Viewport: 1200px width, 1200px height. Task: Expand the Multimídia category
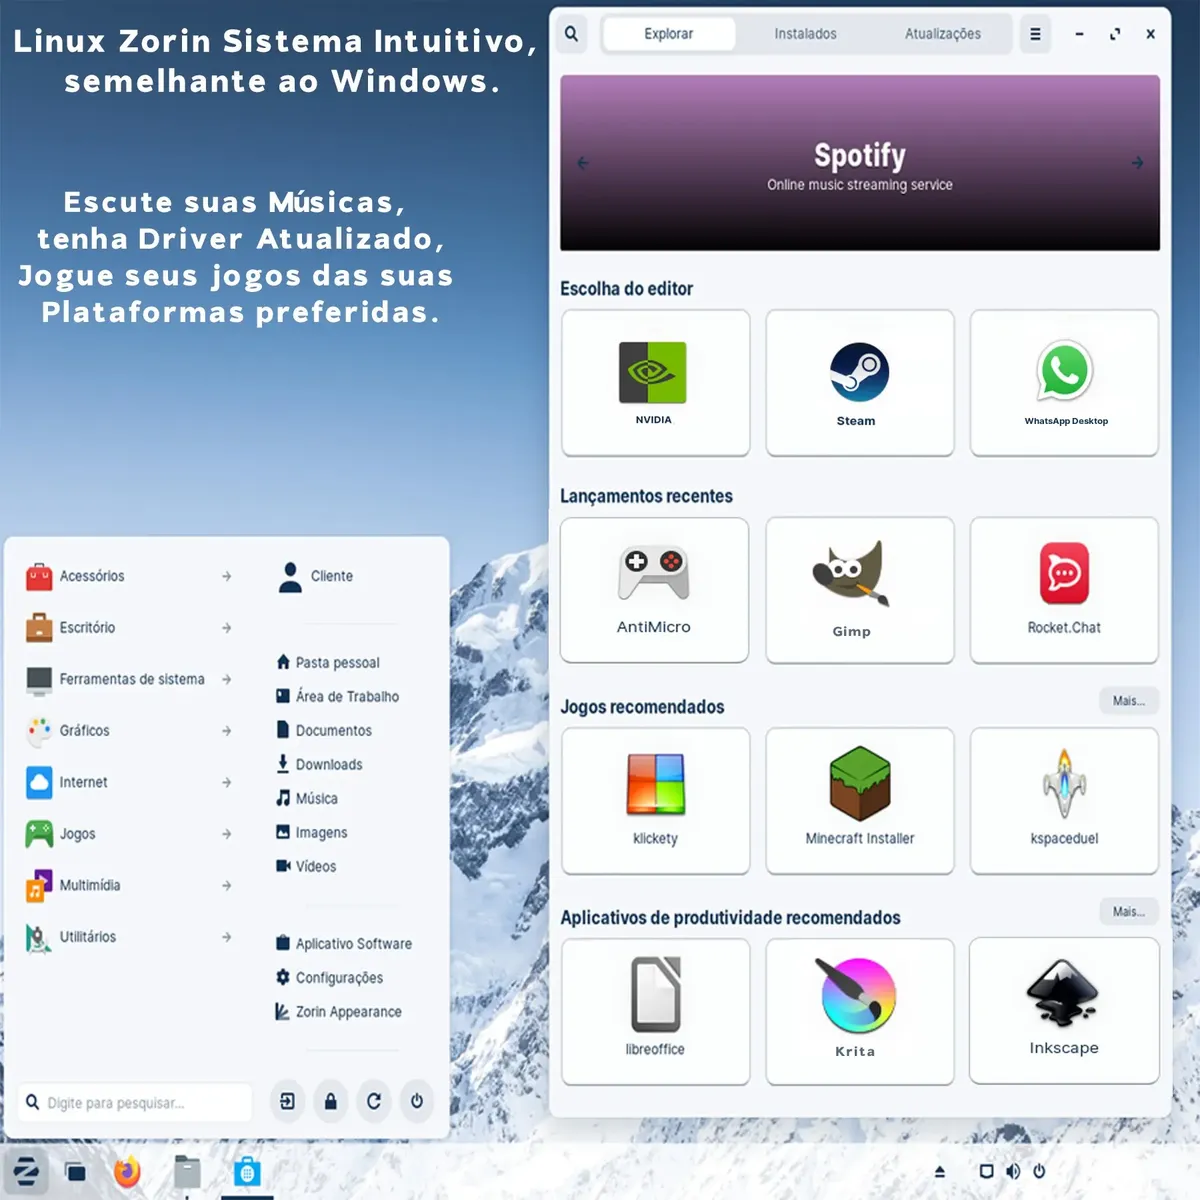[129, 885]
